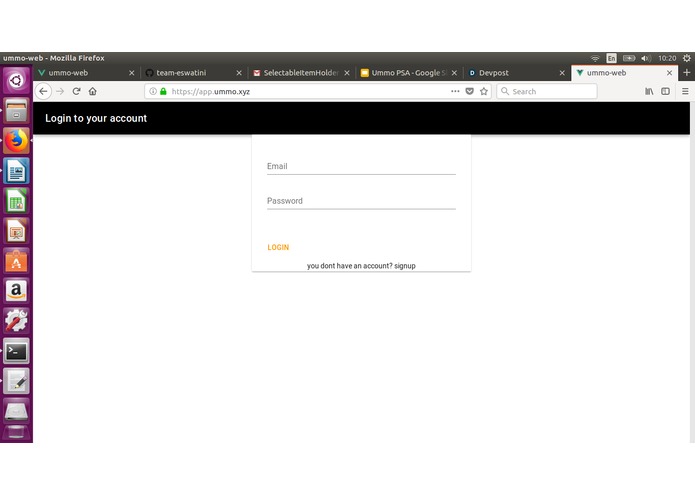
Task: Click the forward navigation arrow
Action: click(x=60, y=91)
